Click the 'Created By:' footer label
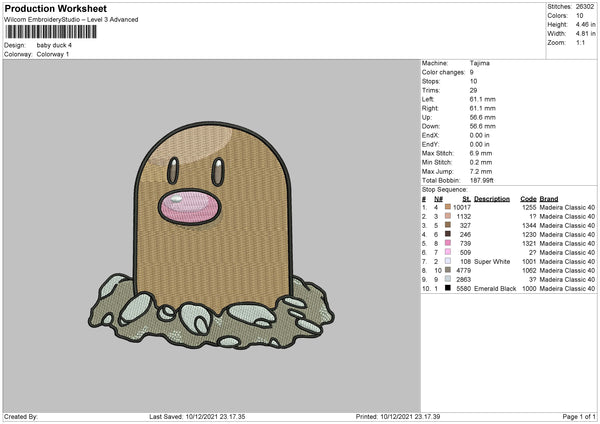Screen dimensions: 600x424 21,416
